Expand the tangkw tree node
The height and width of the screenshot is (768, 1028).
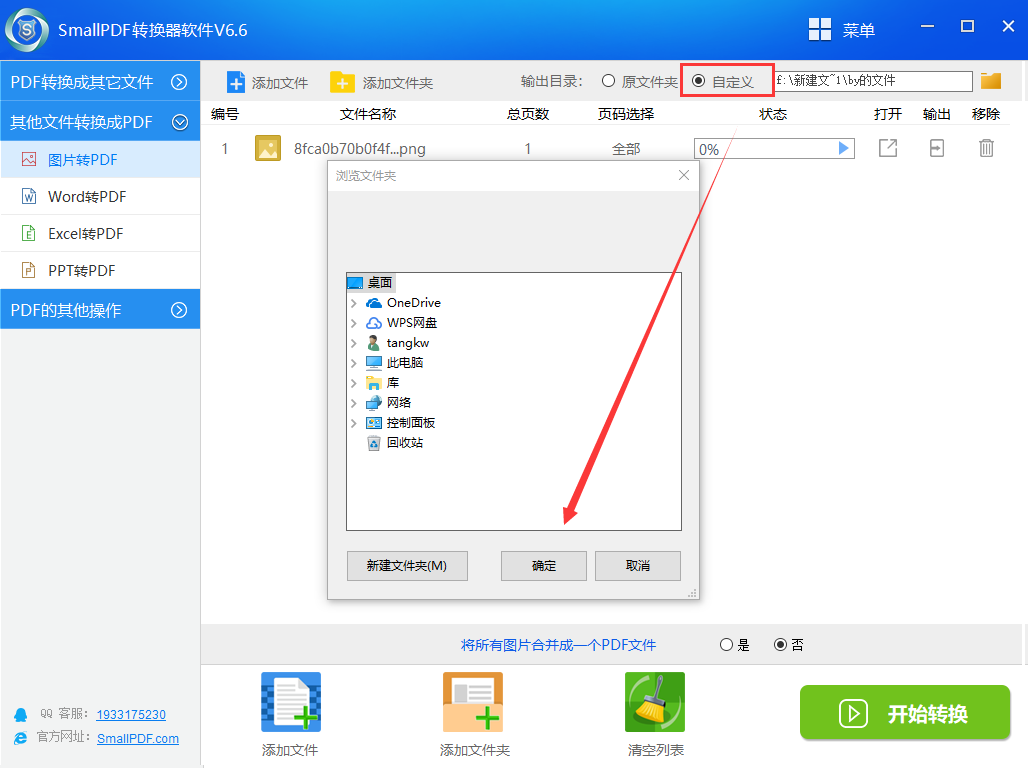coord(354,343)
